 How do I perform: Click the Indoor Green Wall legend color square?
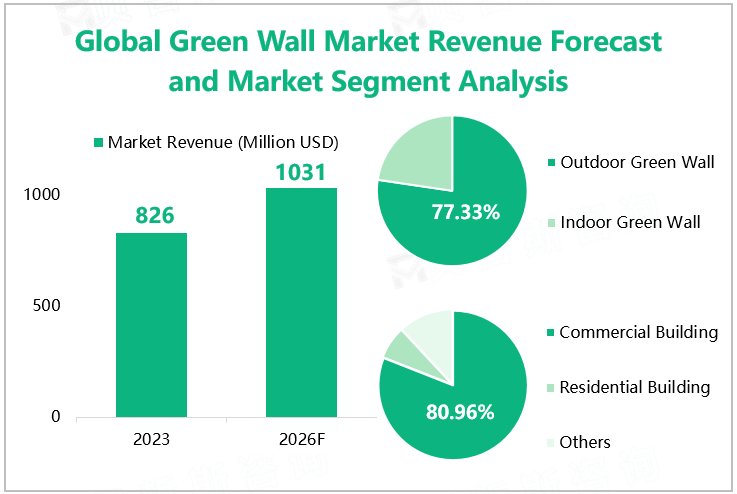pyautogui.click(x=551, y=222)
